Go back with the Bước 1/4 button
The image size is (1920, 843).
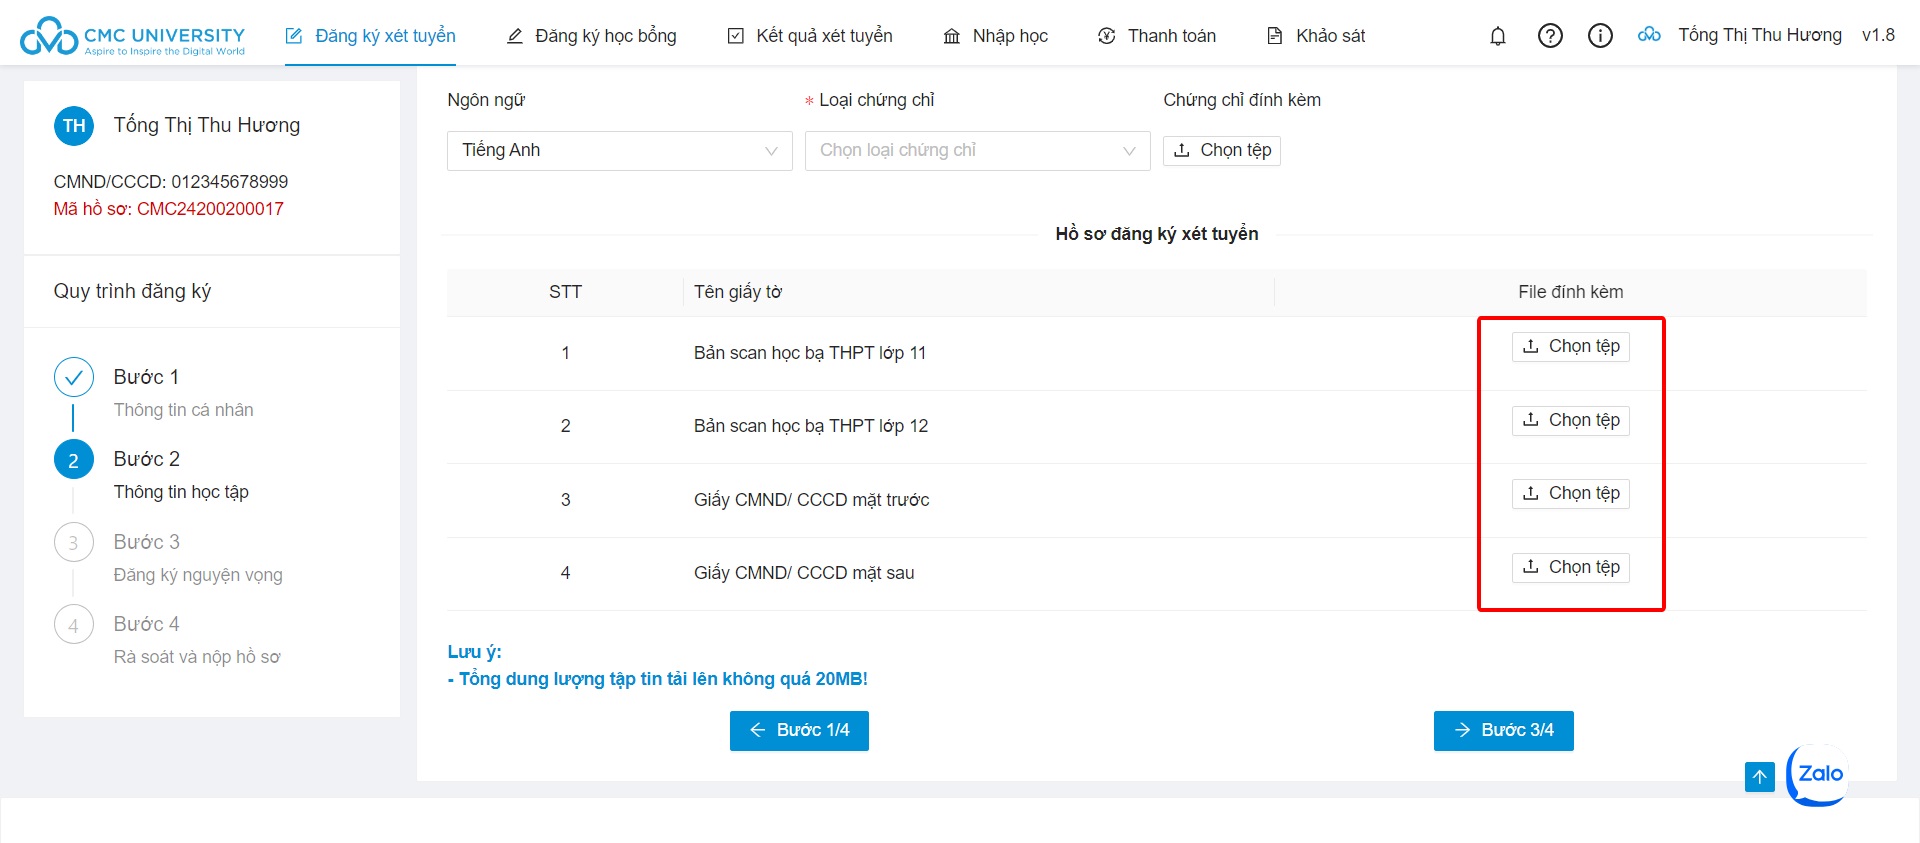point(799,731)
